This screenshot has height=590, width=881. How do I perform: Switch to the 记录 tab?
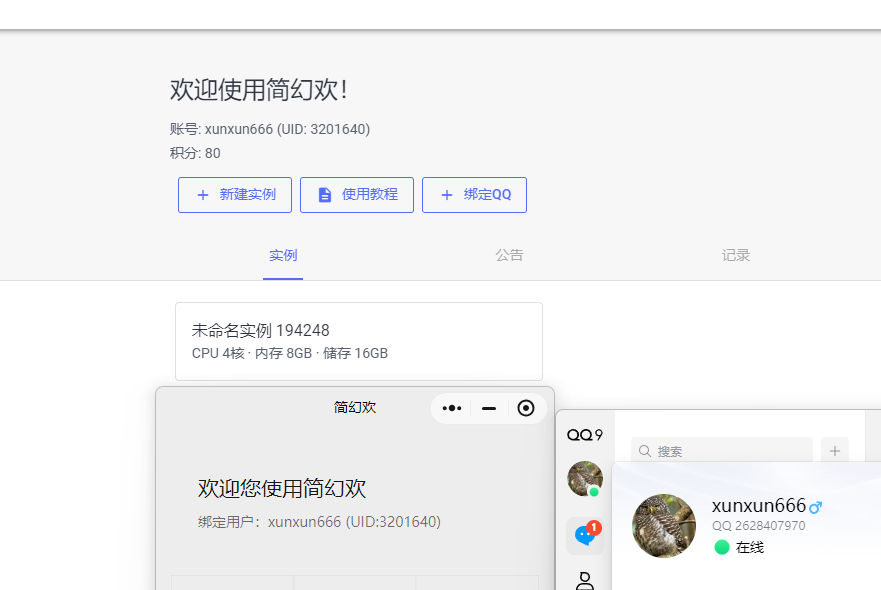pyautogui.click(x=735, y=256)
